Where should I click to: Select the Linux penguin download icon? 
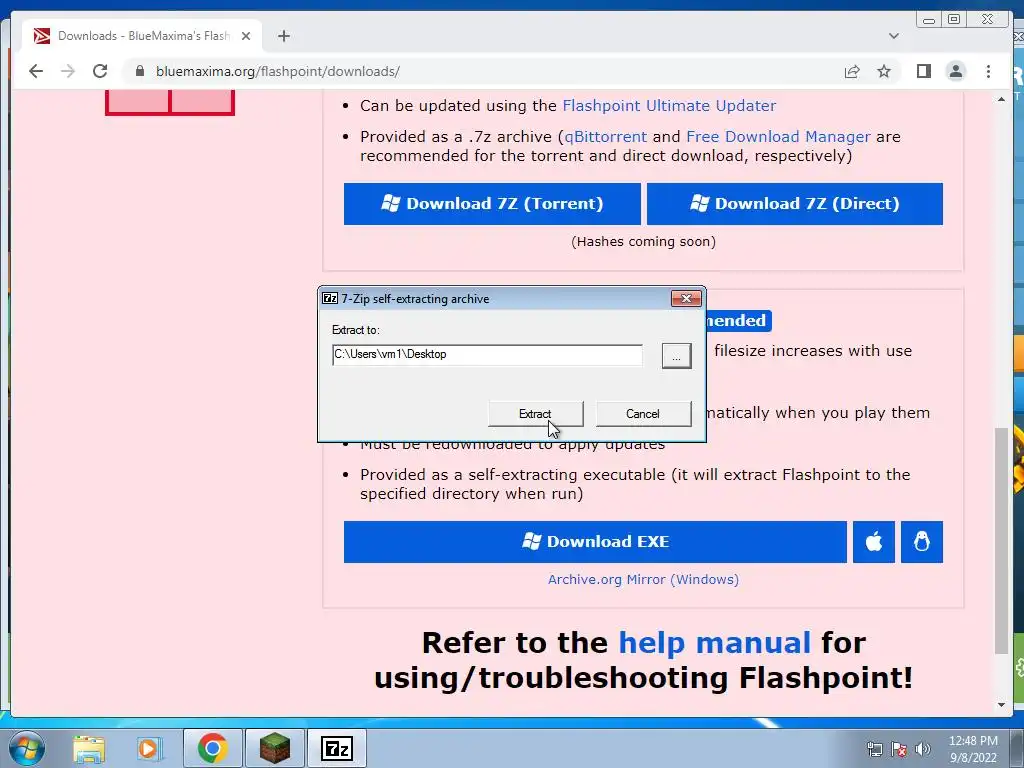(x=921, y=541)
